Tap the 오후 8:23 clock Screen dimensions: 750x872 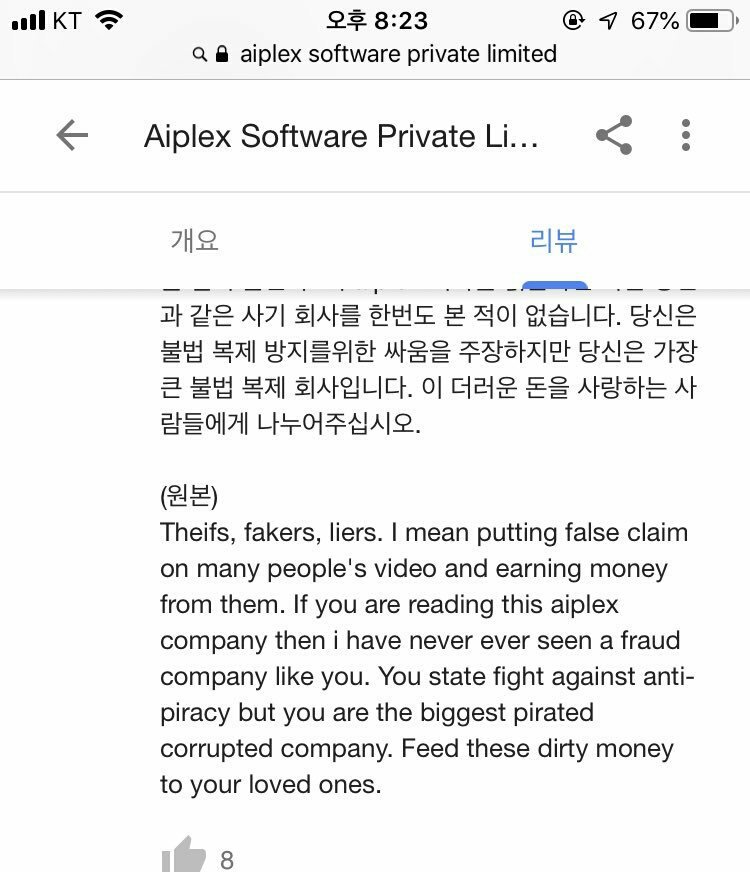(x=376, y=21)
